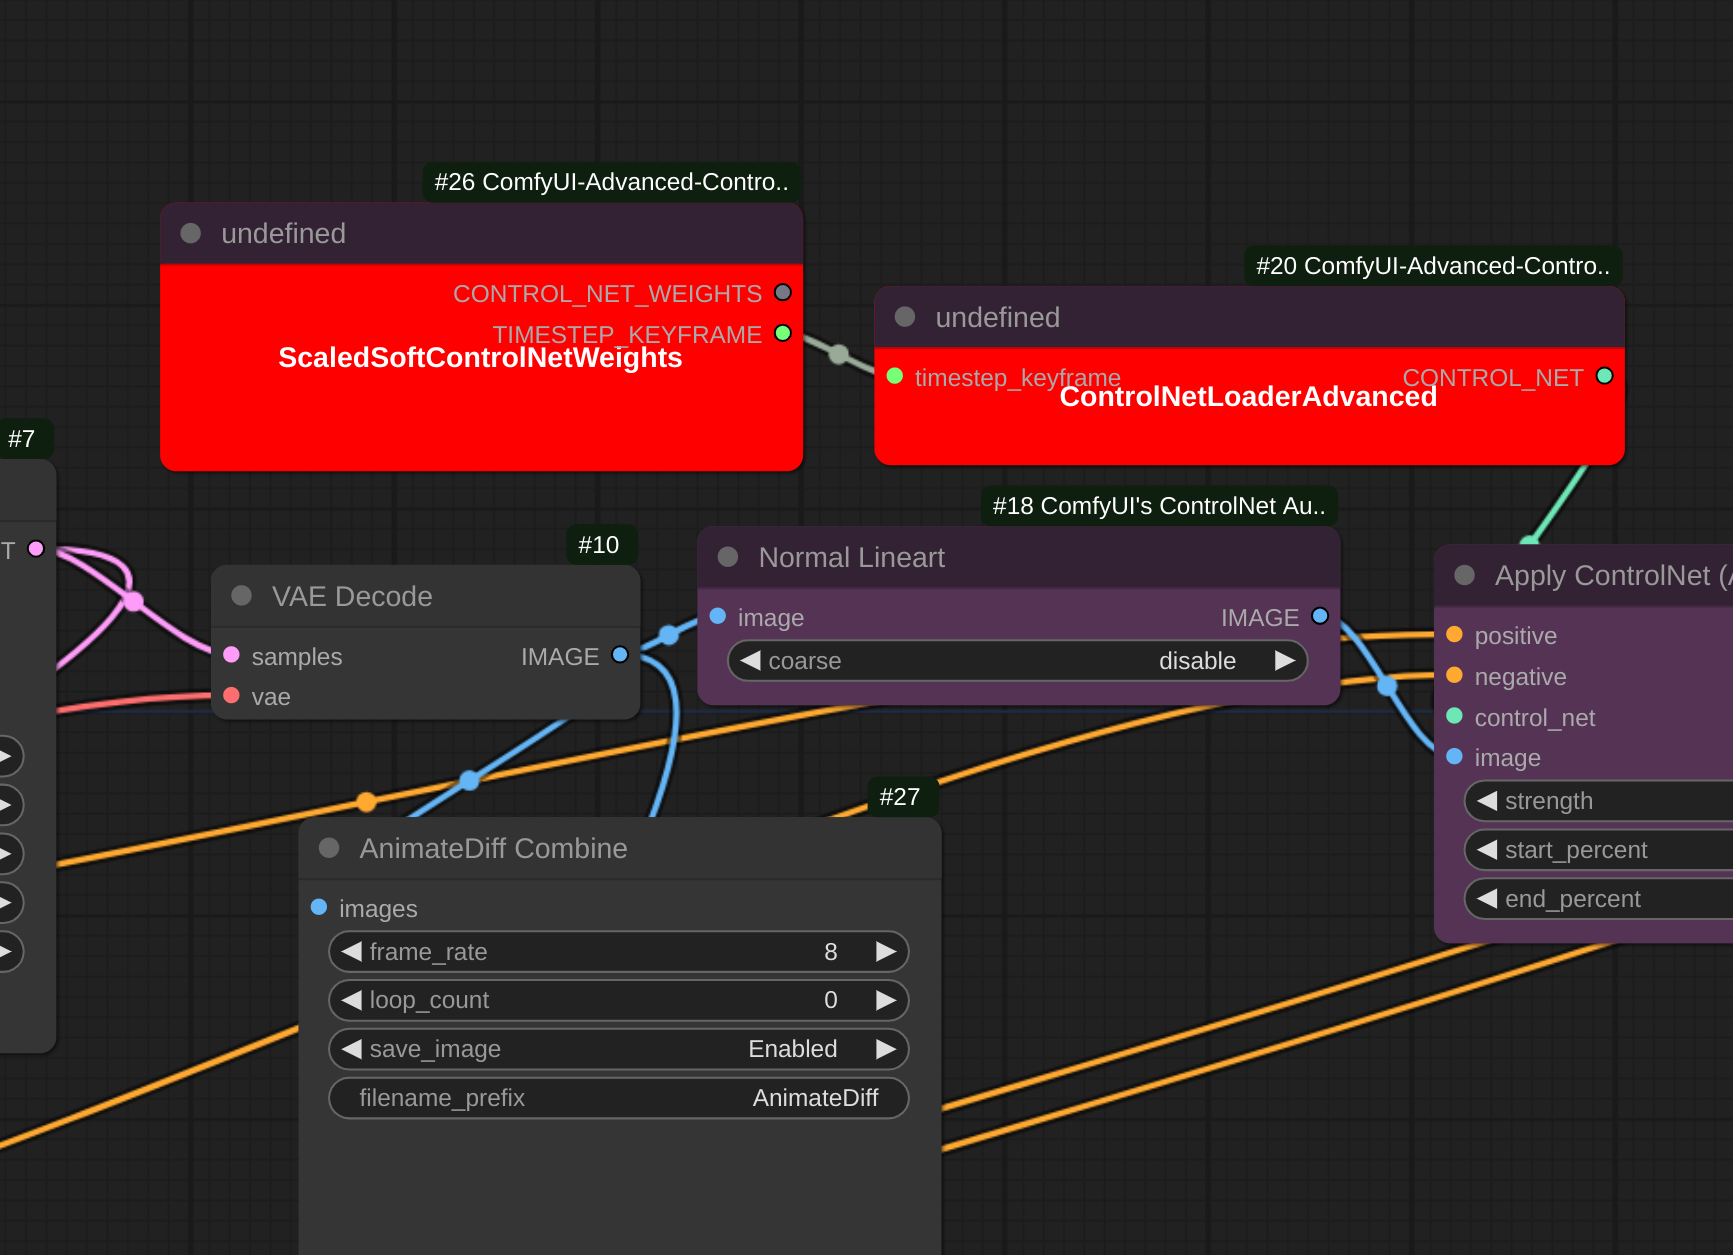Decrease loop_count using the left arrow

coord(351,1000)
